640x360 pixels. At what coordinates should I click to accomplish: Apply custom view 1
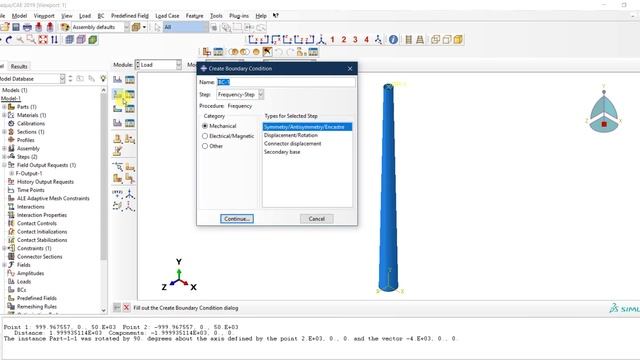coord(332,40)
